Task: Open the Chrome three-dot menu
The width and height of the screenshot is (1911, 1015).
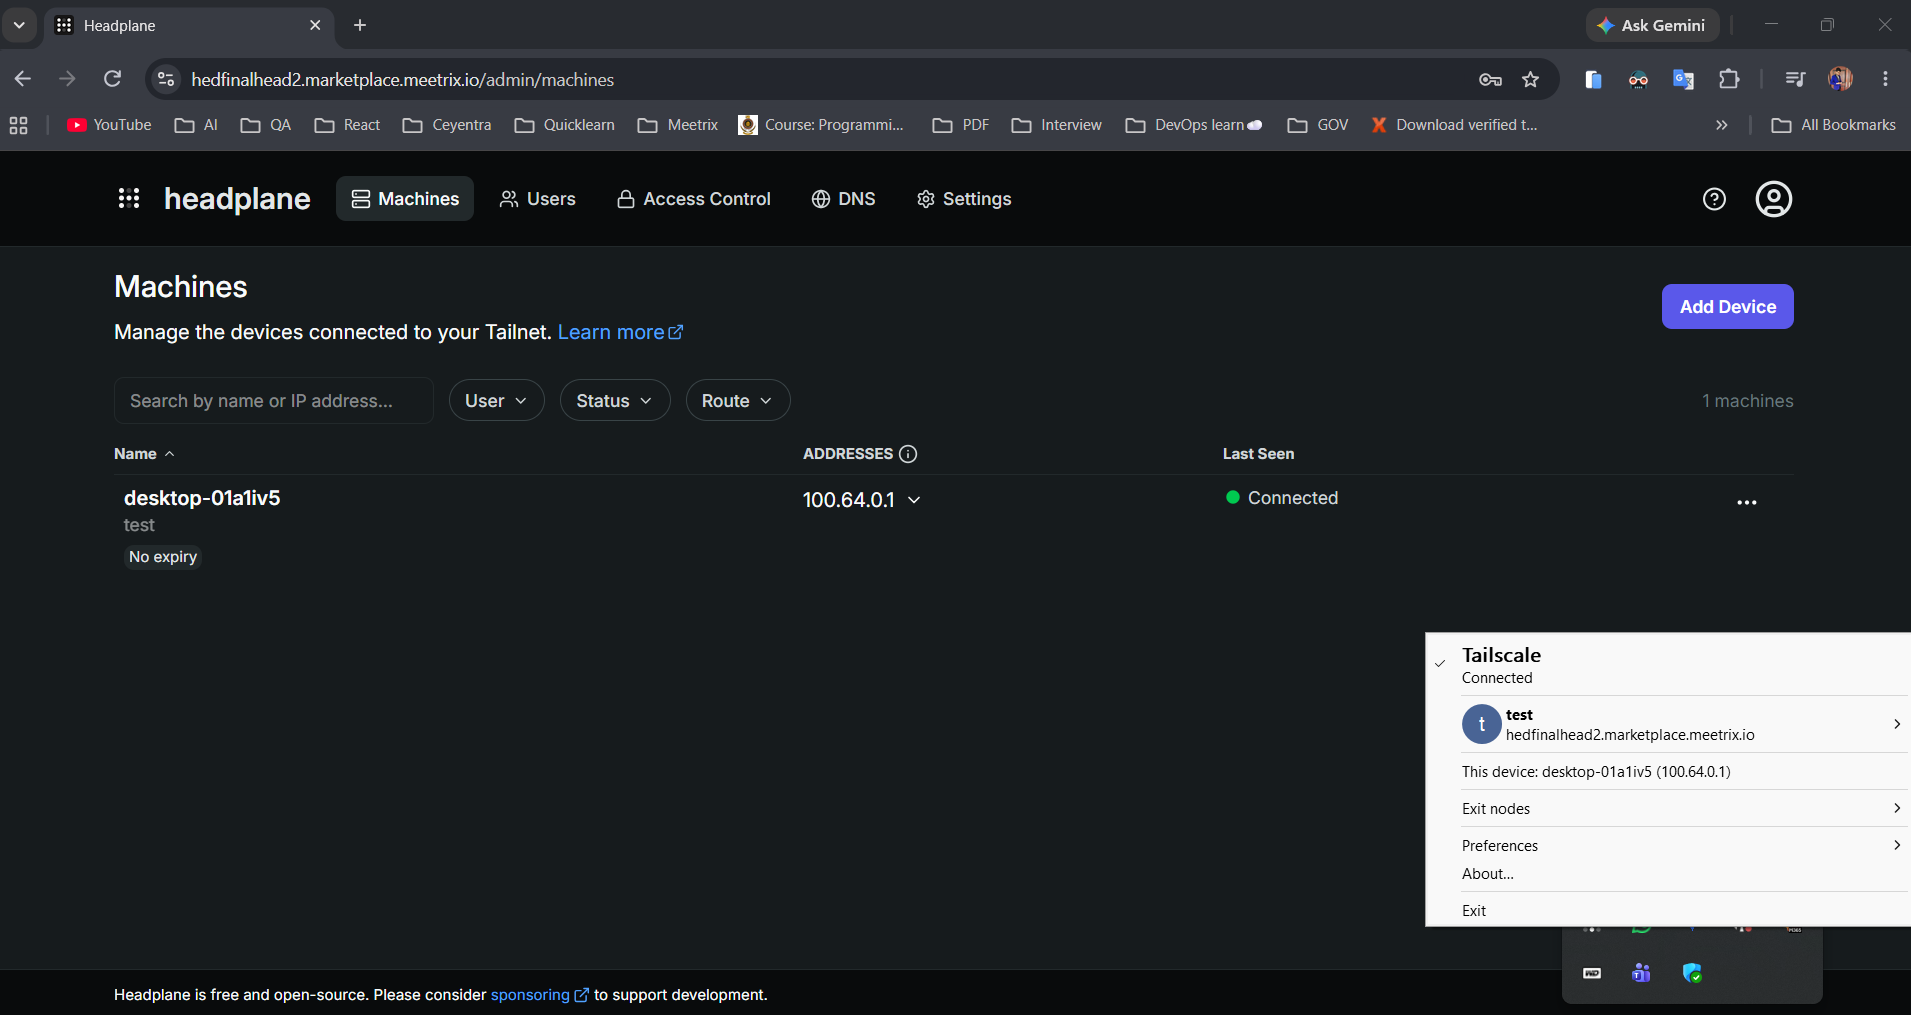Action: [x=1885, y=79]
